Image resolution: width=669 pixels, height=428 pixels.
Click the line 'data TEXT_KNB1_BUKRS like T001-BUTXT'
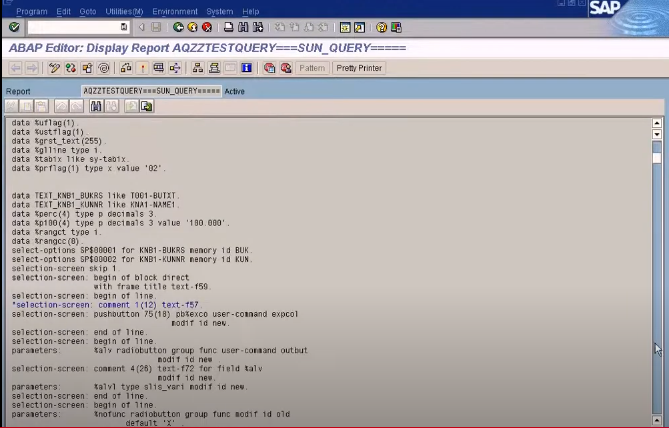tap(96, 195)
